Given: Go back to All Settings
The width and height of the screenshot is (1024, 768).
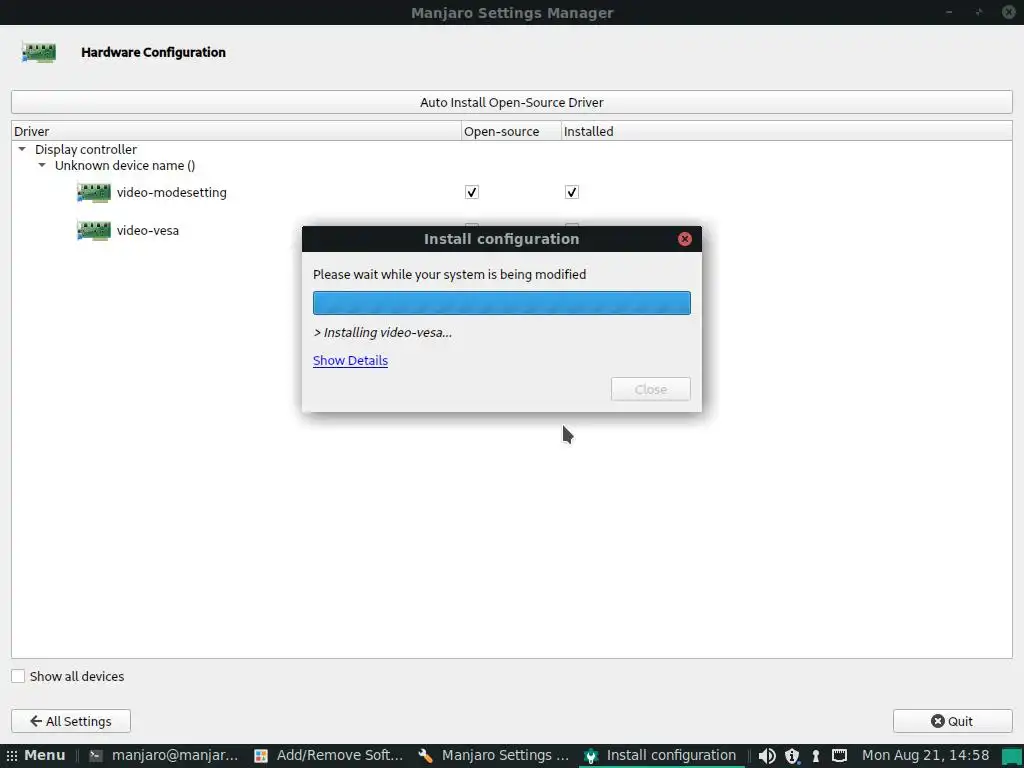Looking at the screenshot, I should pos(71,721).
